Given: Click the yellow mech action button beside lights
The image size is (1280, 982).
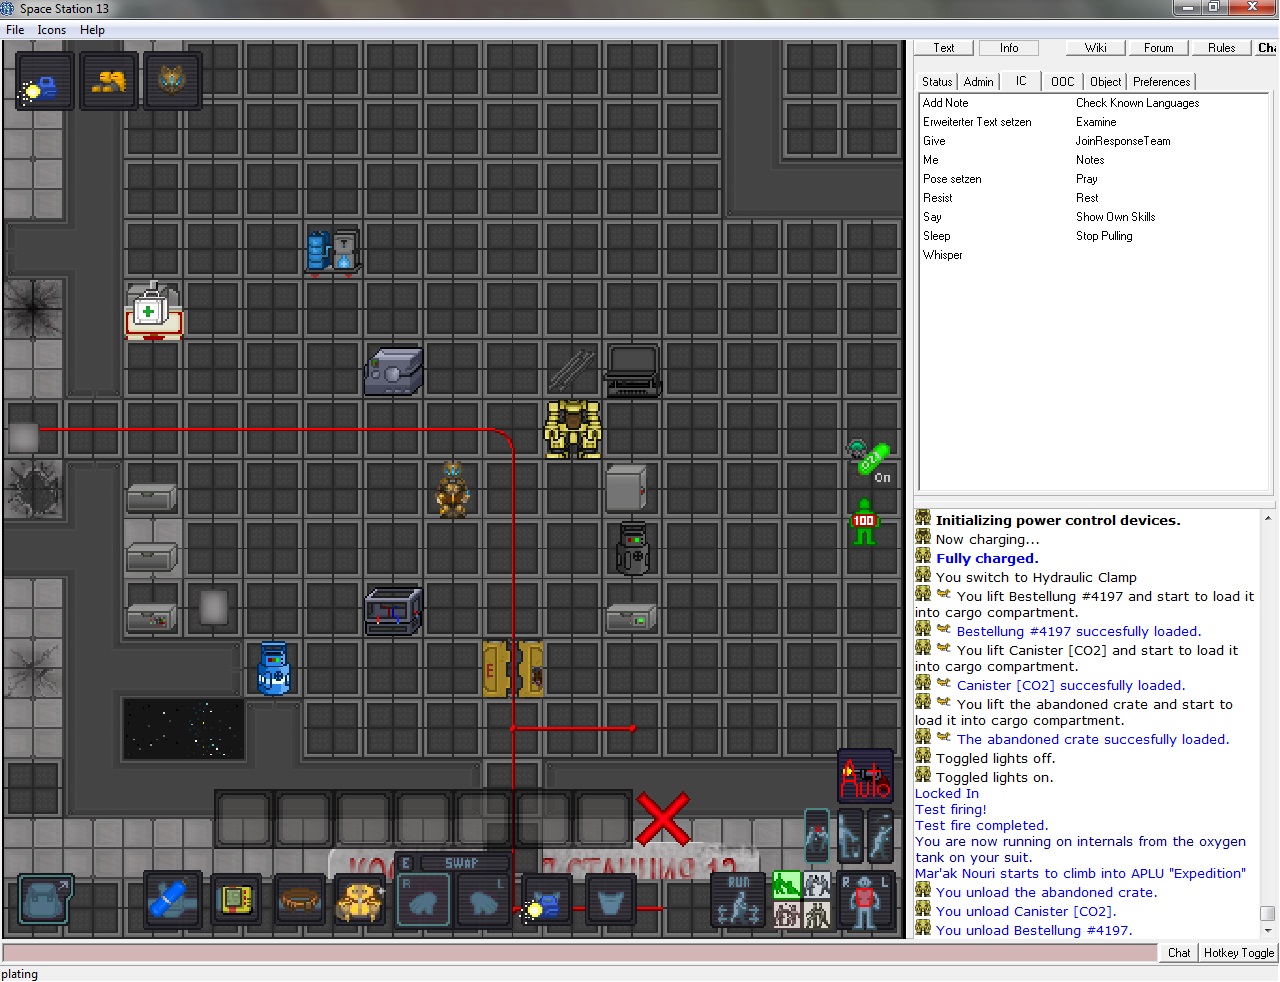Looking at the screenshot, I should pos(108,82).
